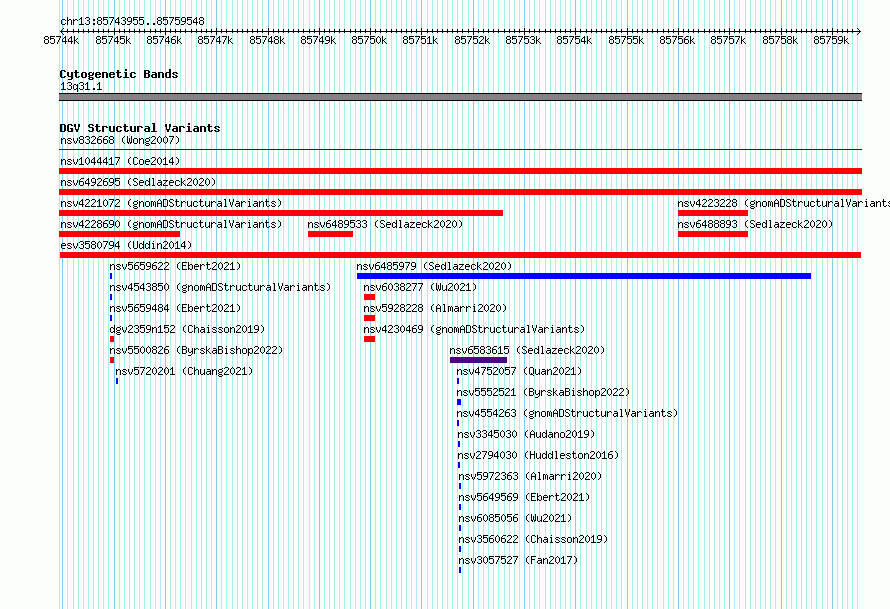
Task: Click nsv6488893 (Sedlazeck2020) label
Action: click(x=755, y=224)
